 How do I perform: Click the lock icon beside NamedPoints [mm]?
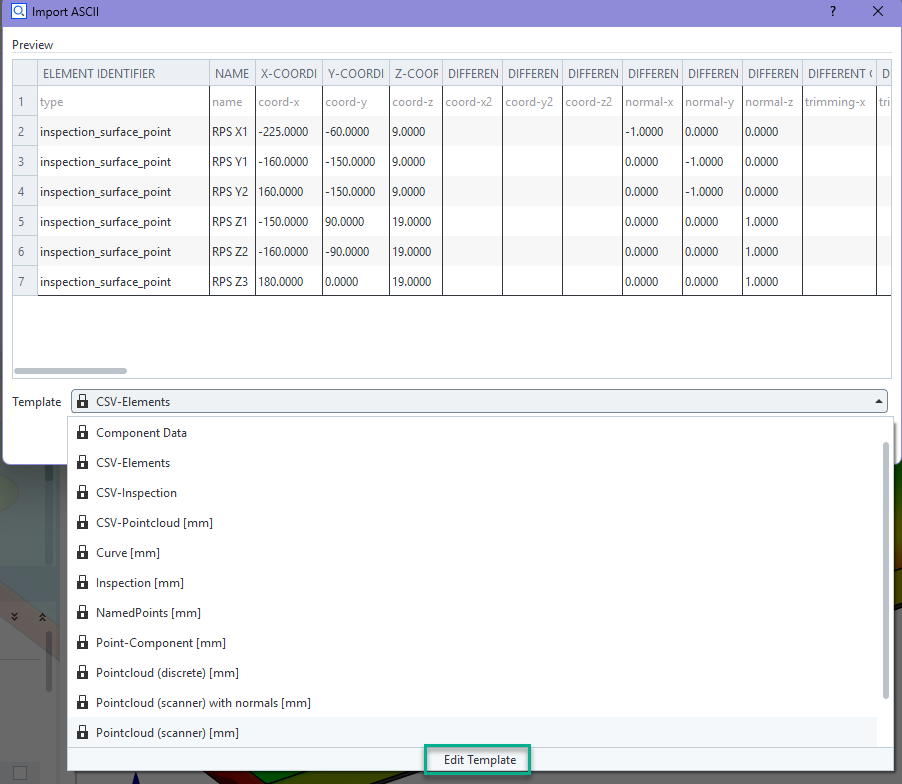coord(83,613)
